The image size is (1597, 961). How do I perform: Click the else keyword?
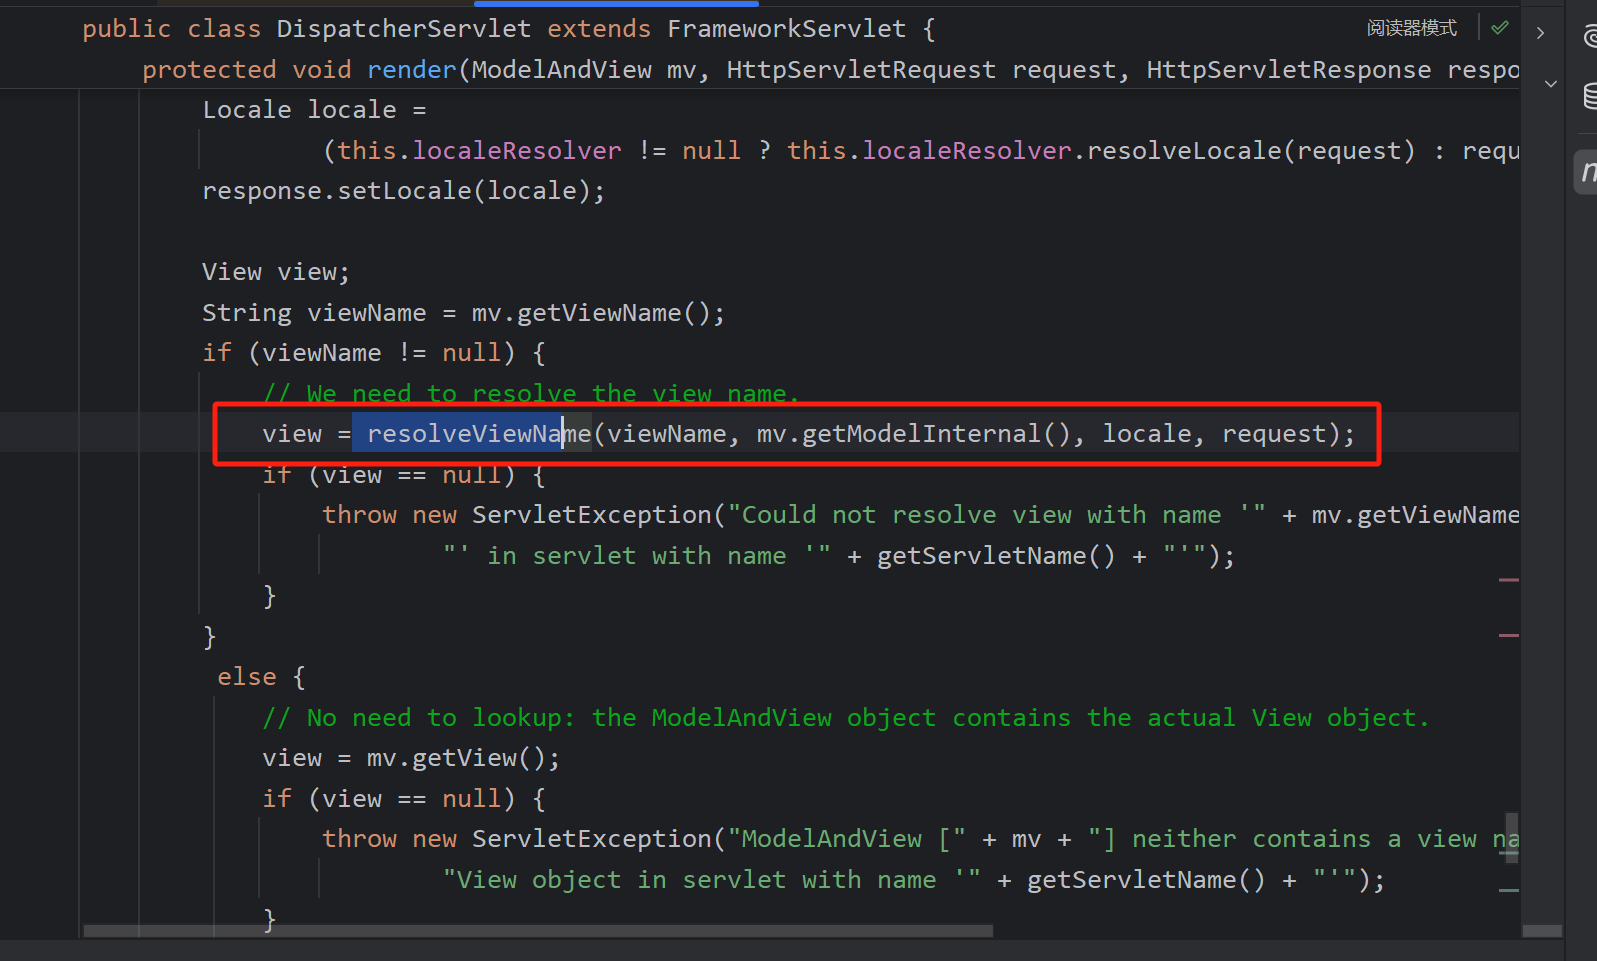point(247,677)
